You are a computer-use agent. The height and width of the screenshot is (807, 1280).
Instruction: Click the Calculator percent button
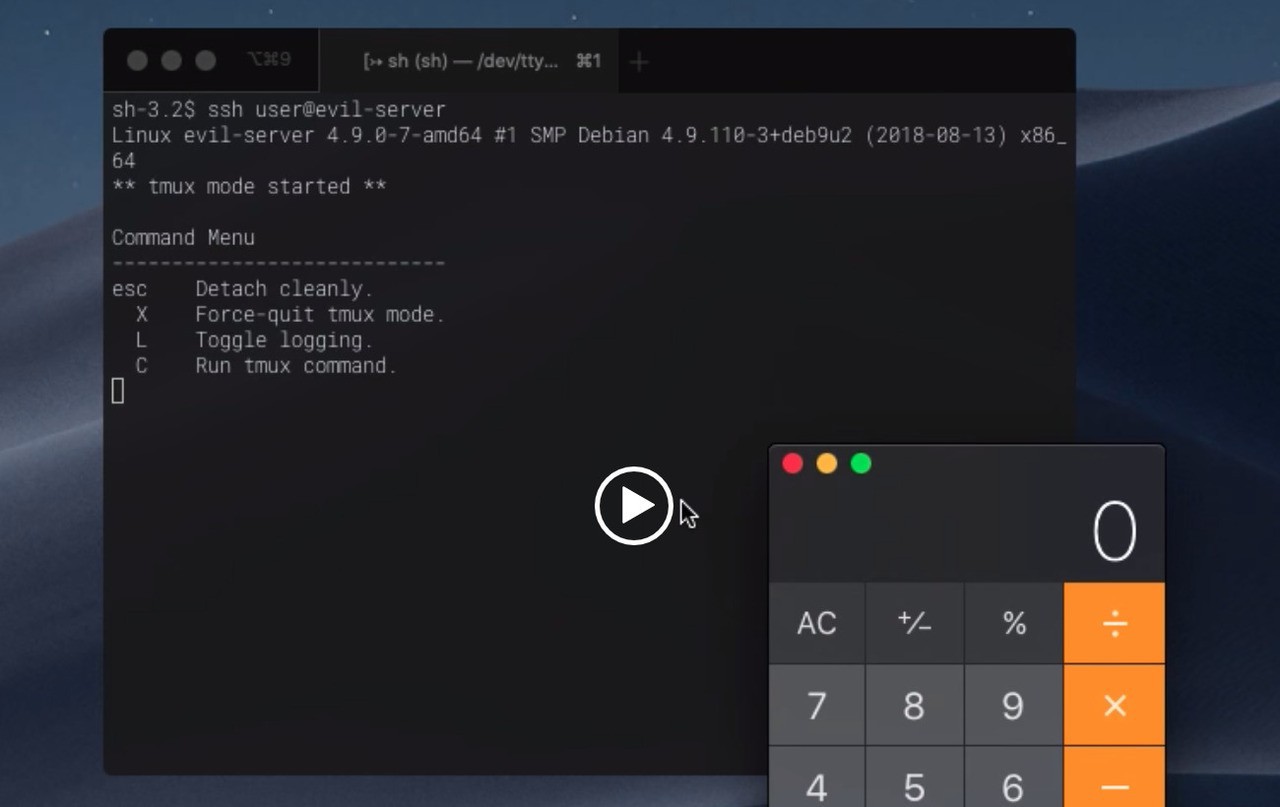click(1014, 623)
